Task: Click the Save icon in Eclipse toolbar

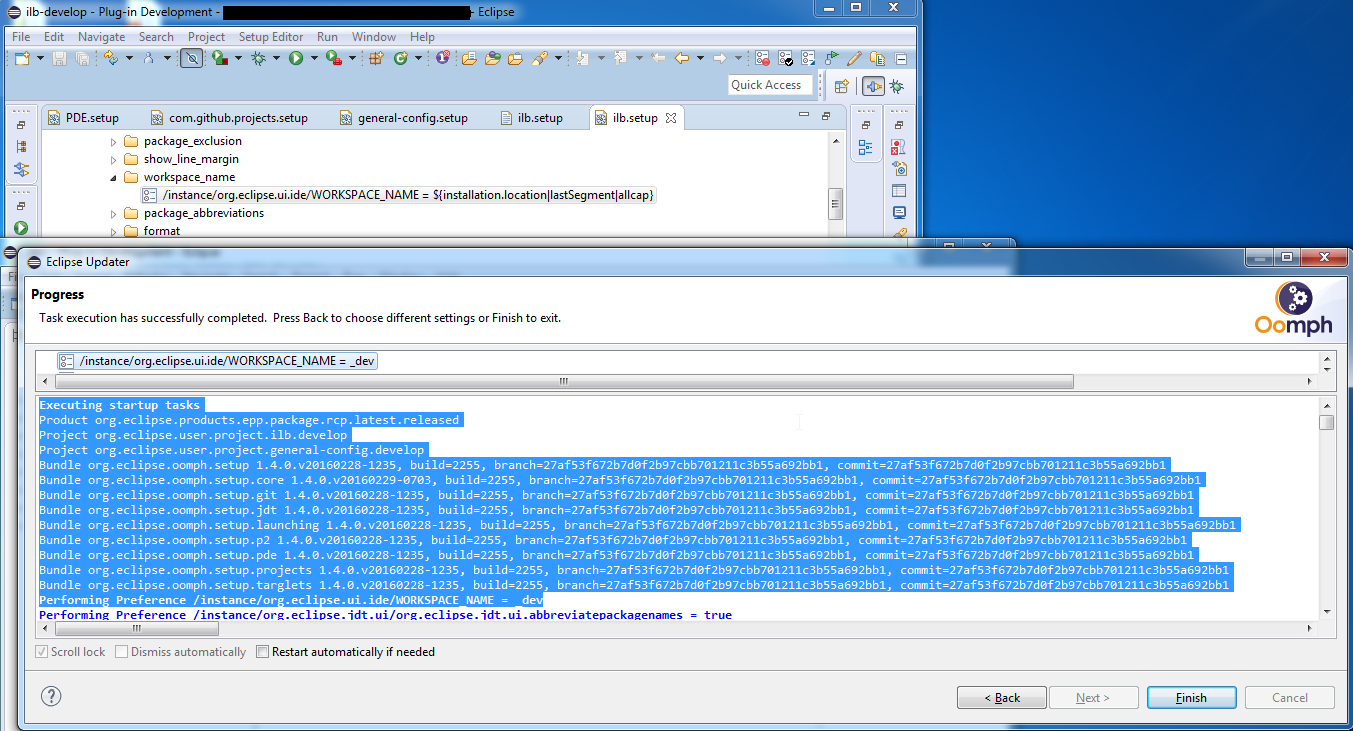Action: point(59,58)
